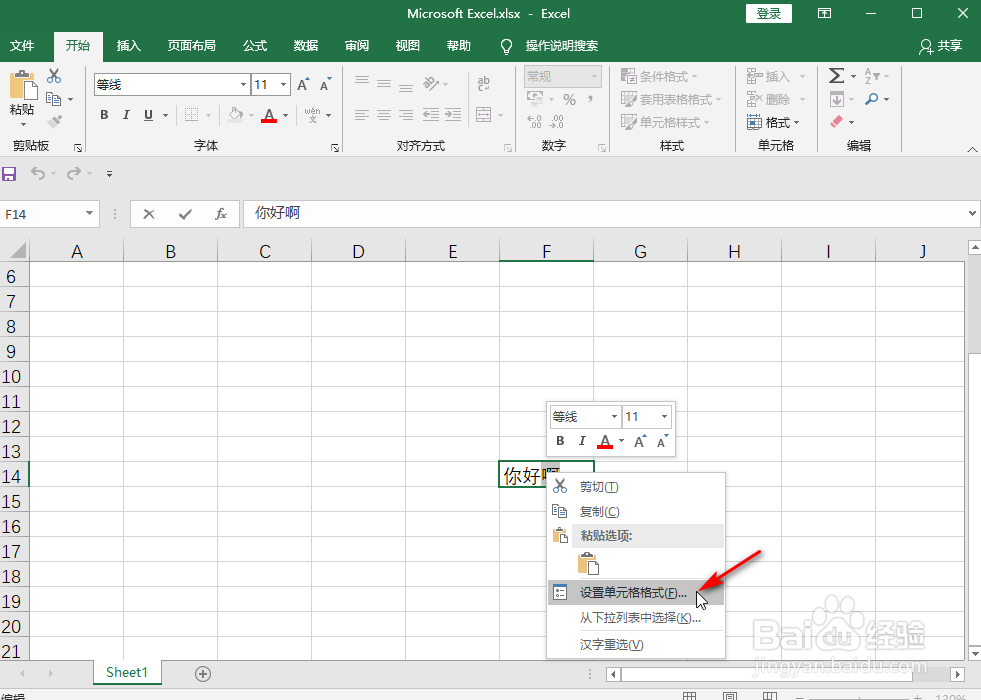
Task: Click the Paste clipboard icon in ribbon
Action: pos(23,86)
